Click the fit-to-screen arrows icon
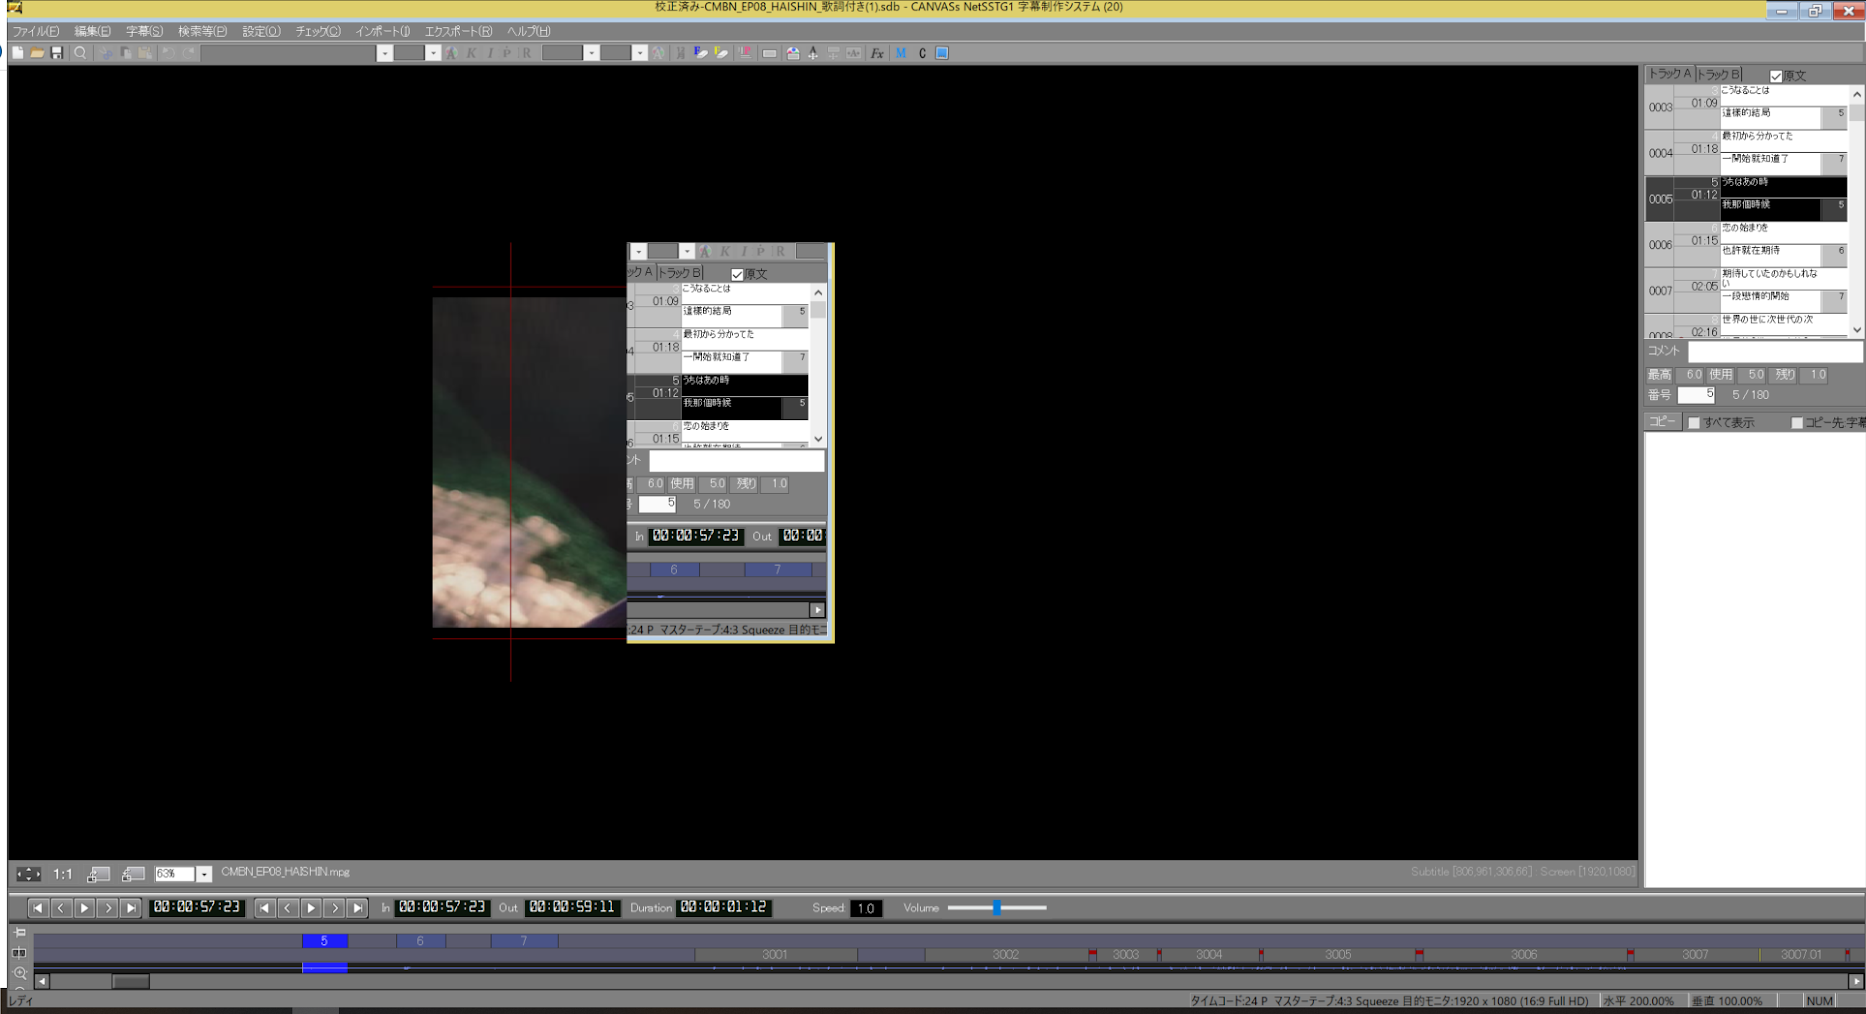The height and width of the screenshot is (1014, 1866). coord(28,874)
